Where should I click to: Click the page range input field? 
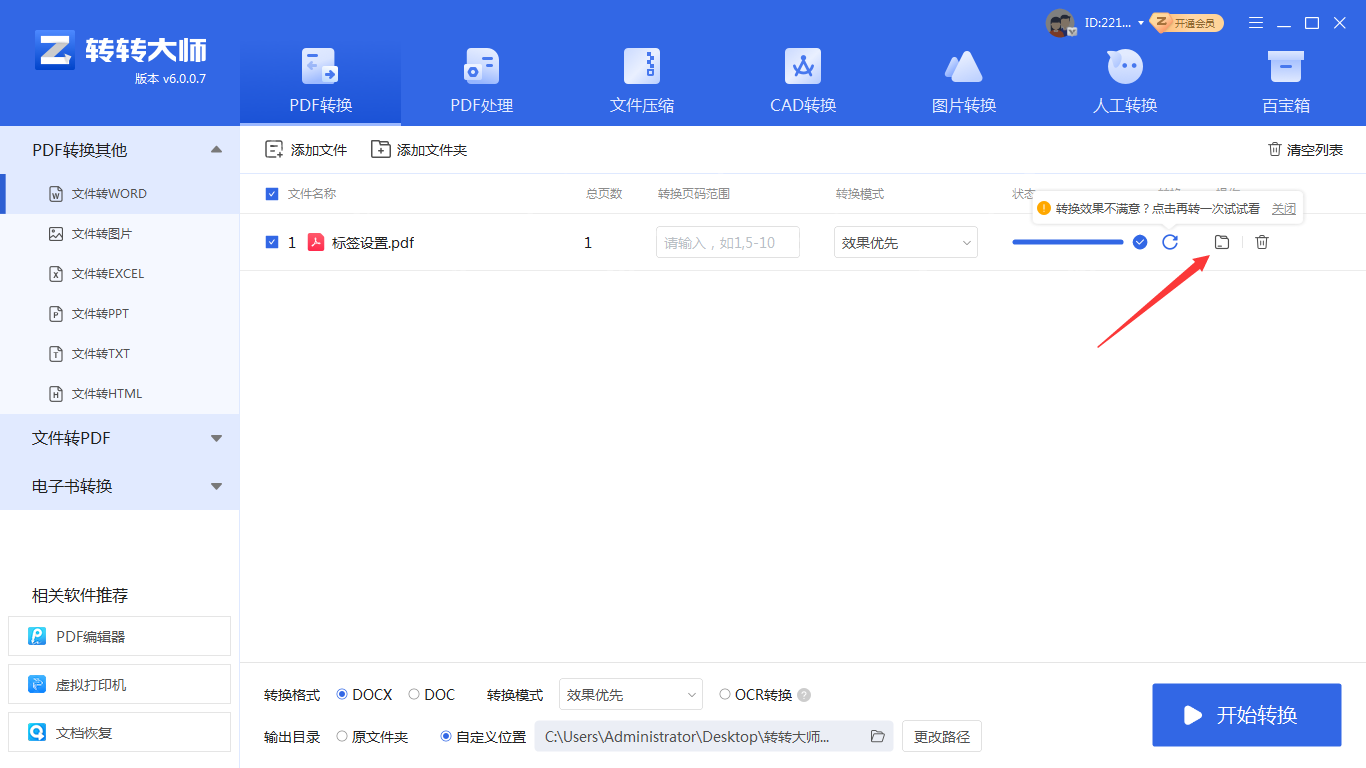coord(727,242)
